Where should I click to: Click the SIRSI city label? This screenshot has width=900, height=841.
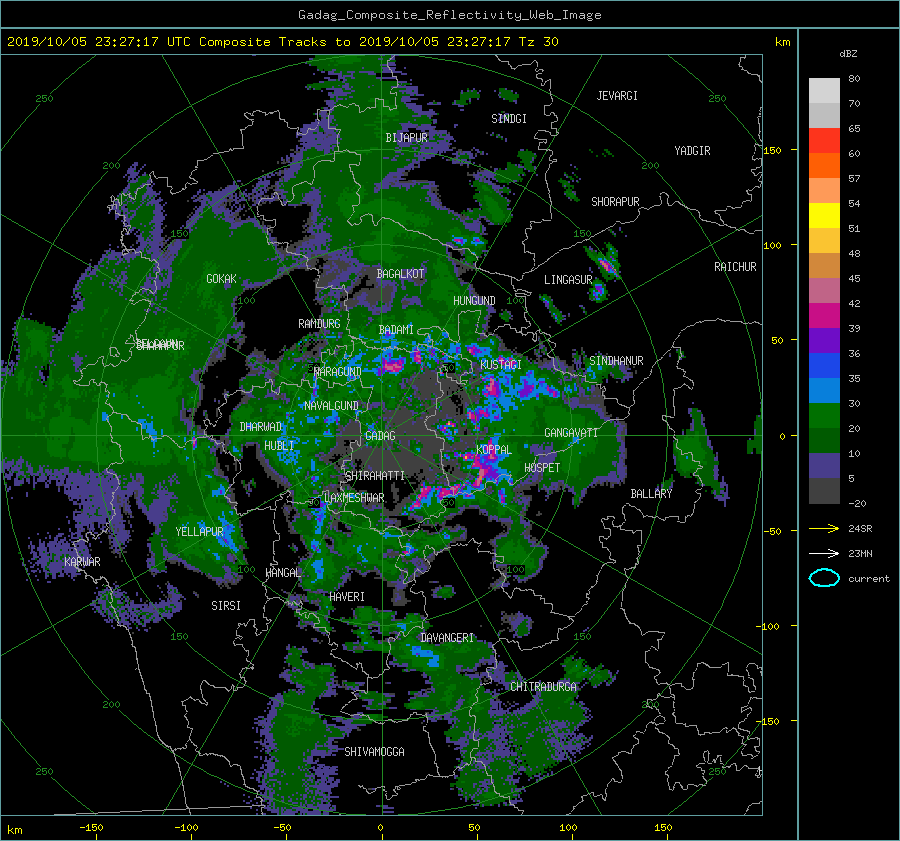(226, 606)
